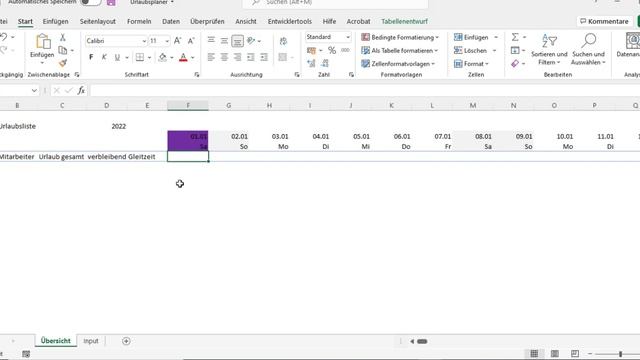Image resolution: width=640 pixels, height=360 pixels.
Task: Click the decrease indent icon
Action: point(251,57)
